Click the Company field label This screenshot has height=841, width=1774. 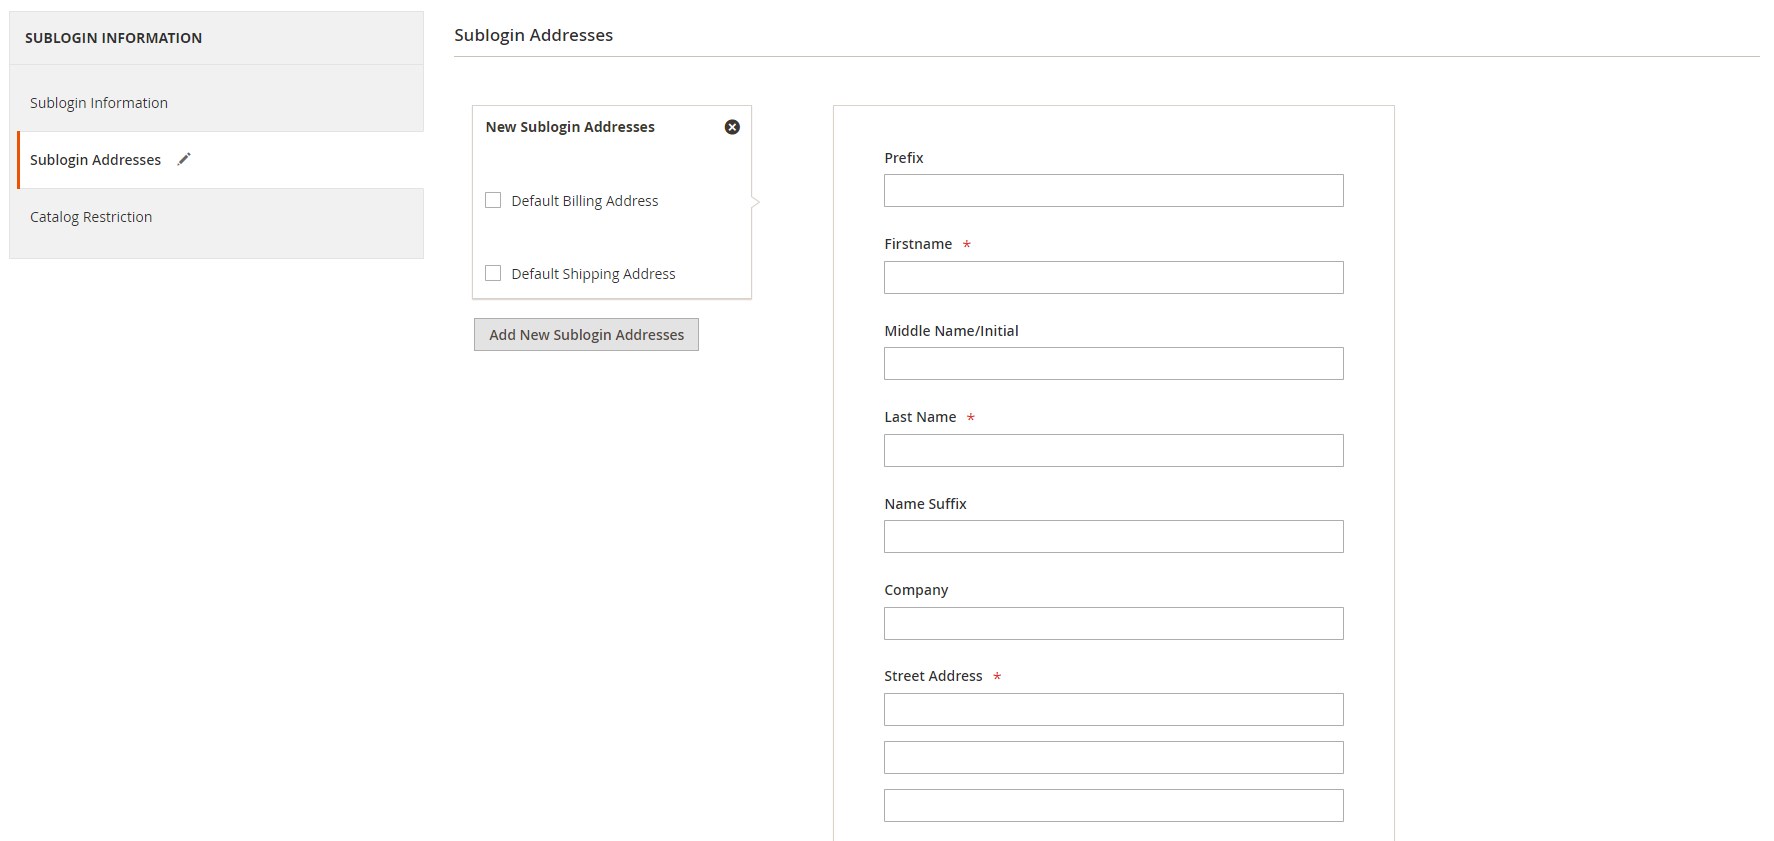point(916,590)
